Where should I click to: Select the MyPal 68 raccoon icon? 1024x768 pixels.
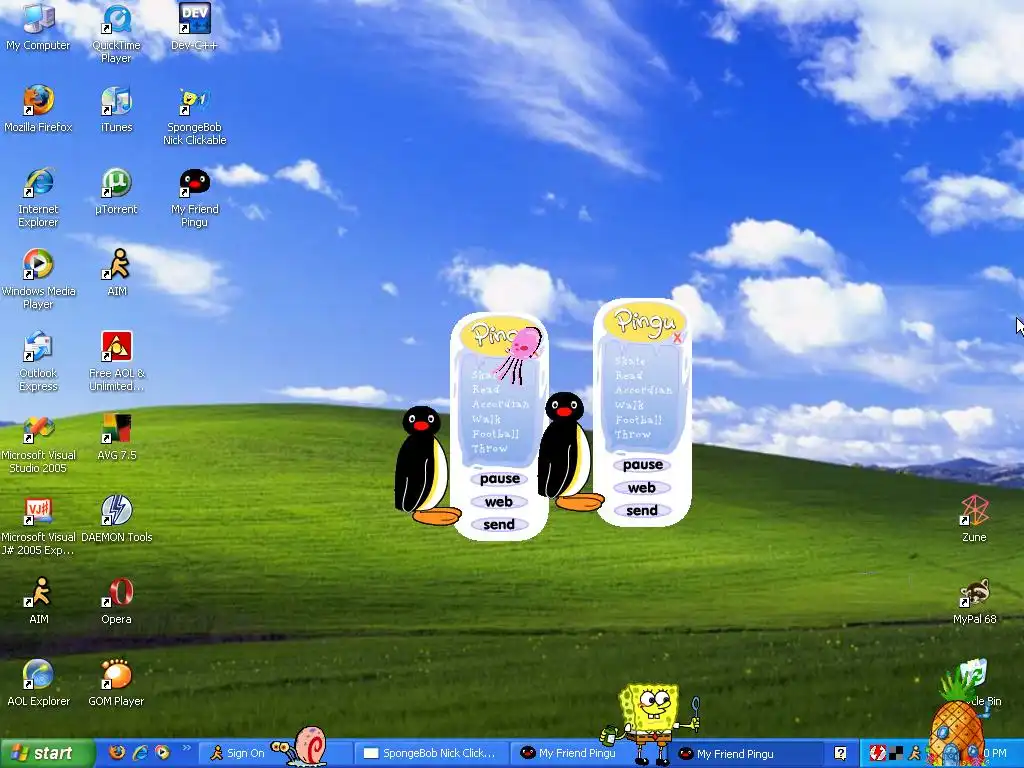(x=974, y=601)
